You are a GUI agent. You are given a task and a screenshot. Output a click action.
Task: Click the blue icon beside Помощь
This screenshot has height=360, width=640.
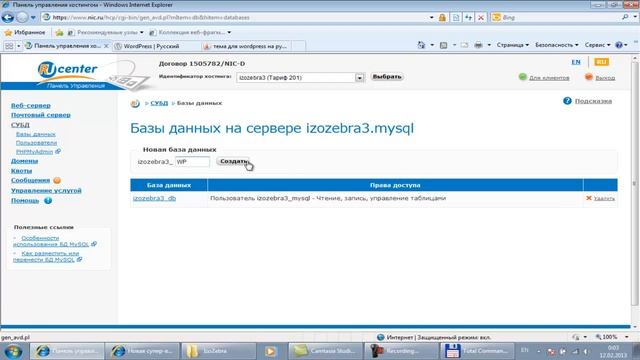tap(48, 200)
